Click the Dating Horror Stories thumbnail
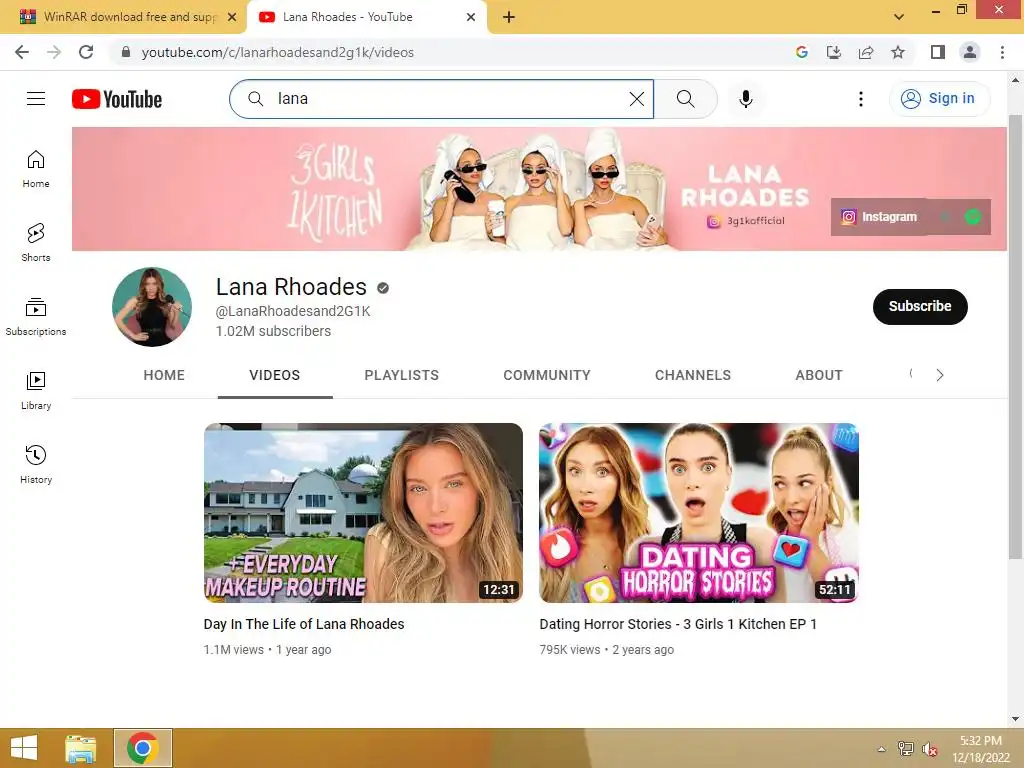Screen dimensions: 1024x768 [x=699, y=513]
